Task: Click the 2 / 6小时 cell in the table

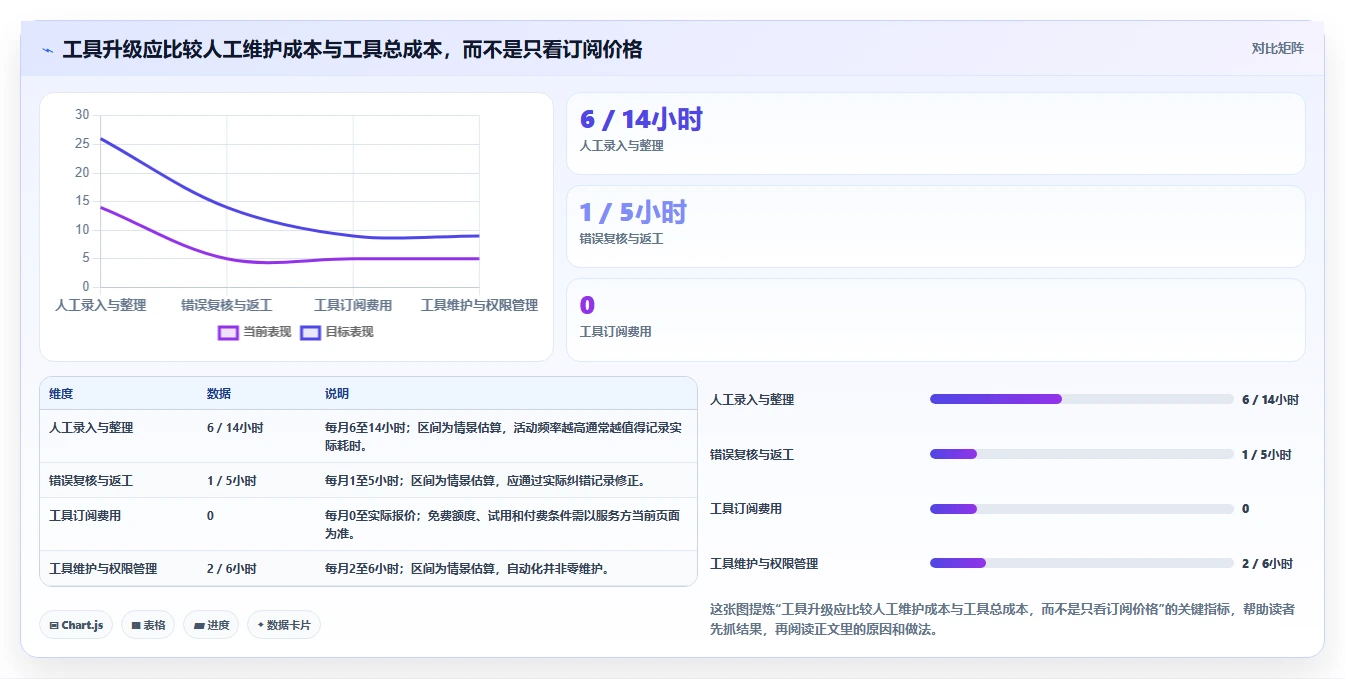Action: (x=232, y=569)
